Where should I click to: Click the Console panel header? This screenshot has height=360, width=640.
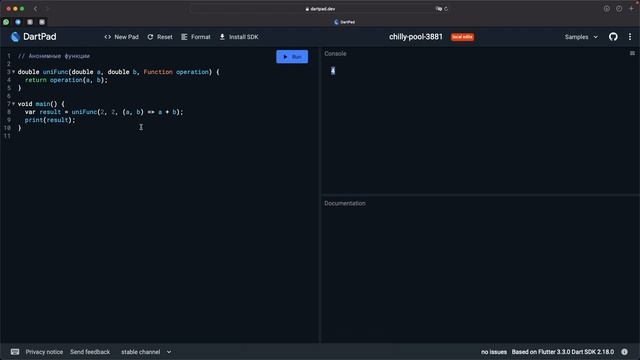[335, 53]
